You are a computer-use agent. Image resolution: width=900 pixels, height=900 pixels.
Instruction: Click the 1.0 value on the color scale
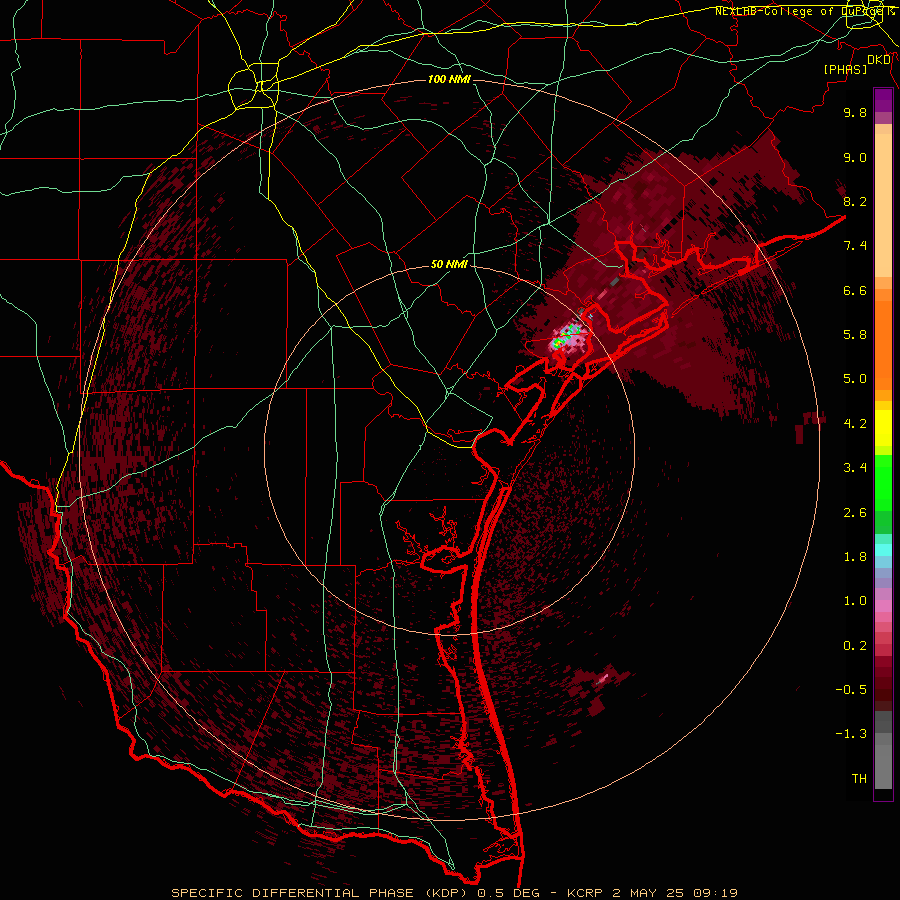pyautogui.click(x=855, y=601)
